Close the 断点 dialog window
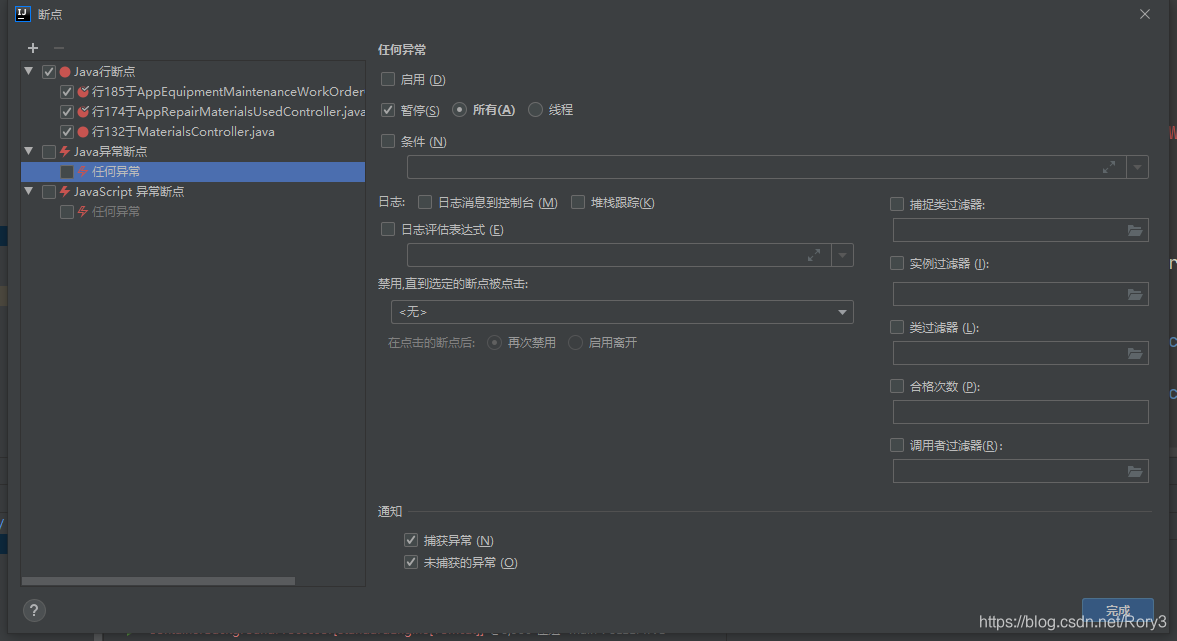The height and width of the screenshot is (641, 1177). [1145, 14]
